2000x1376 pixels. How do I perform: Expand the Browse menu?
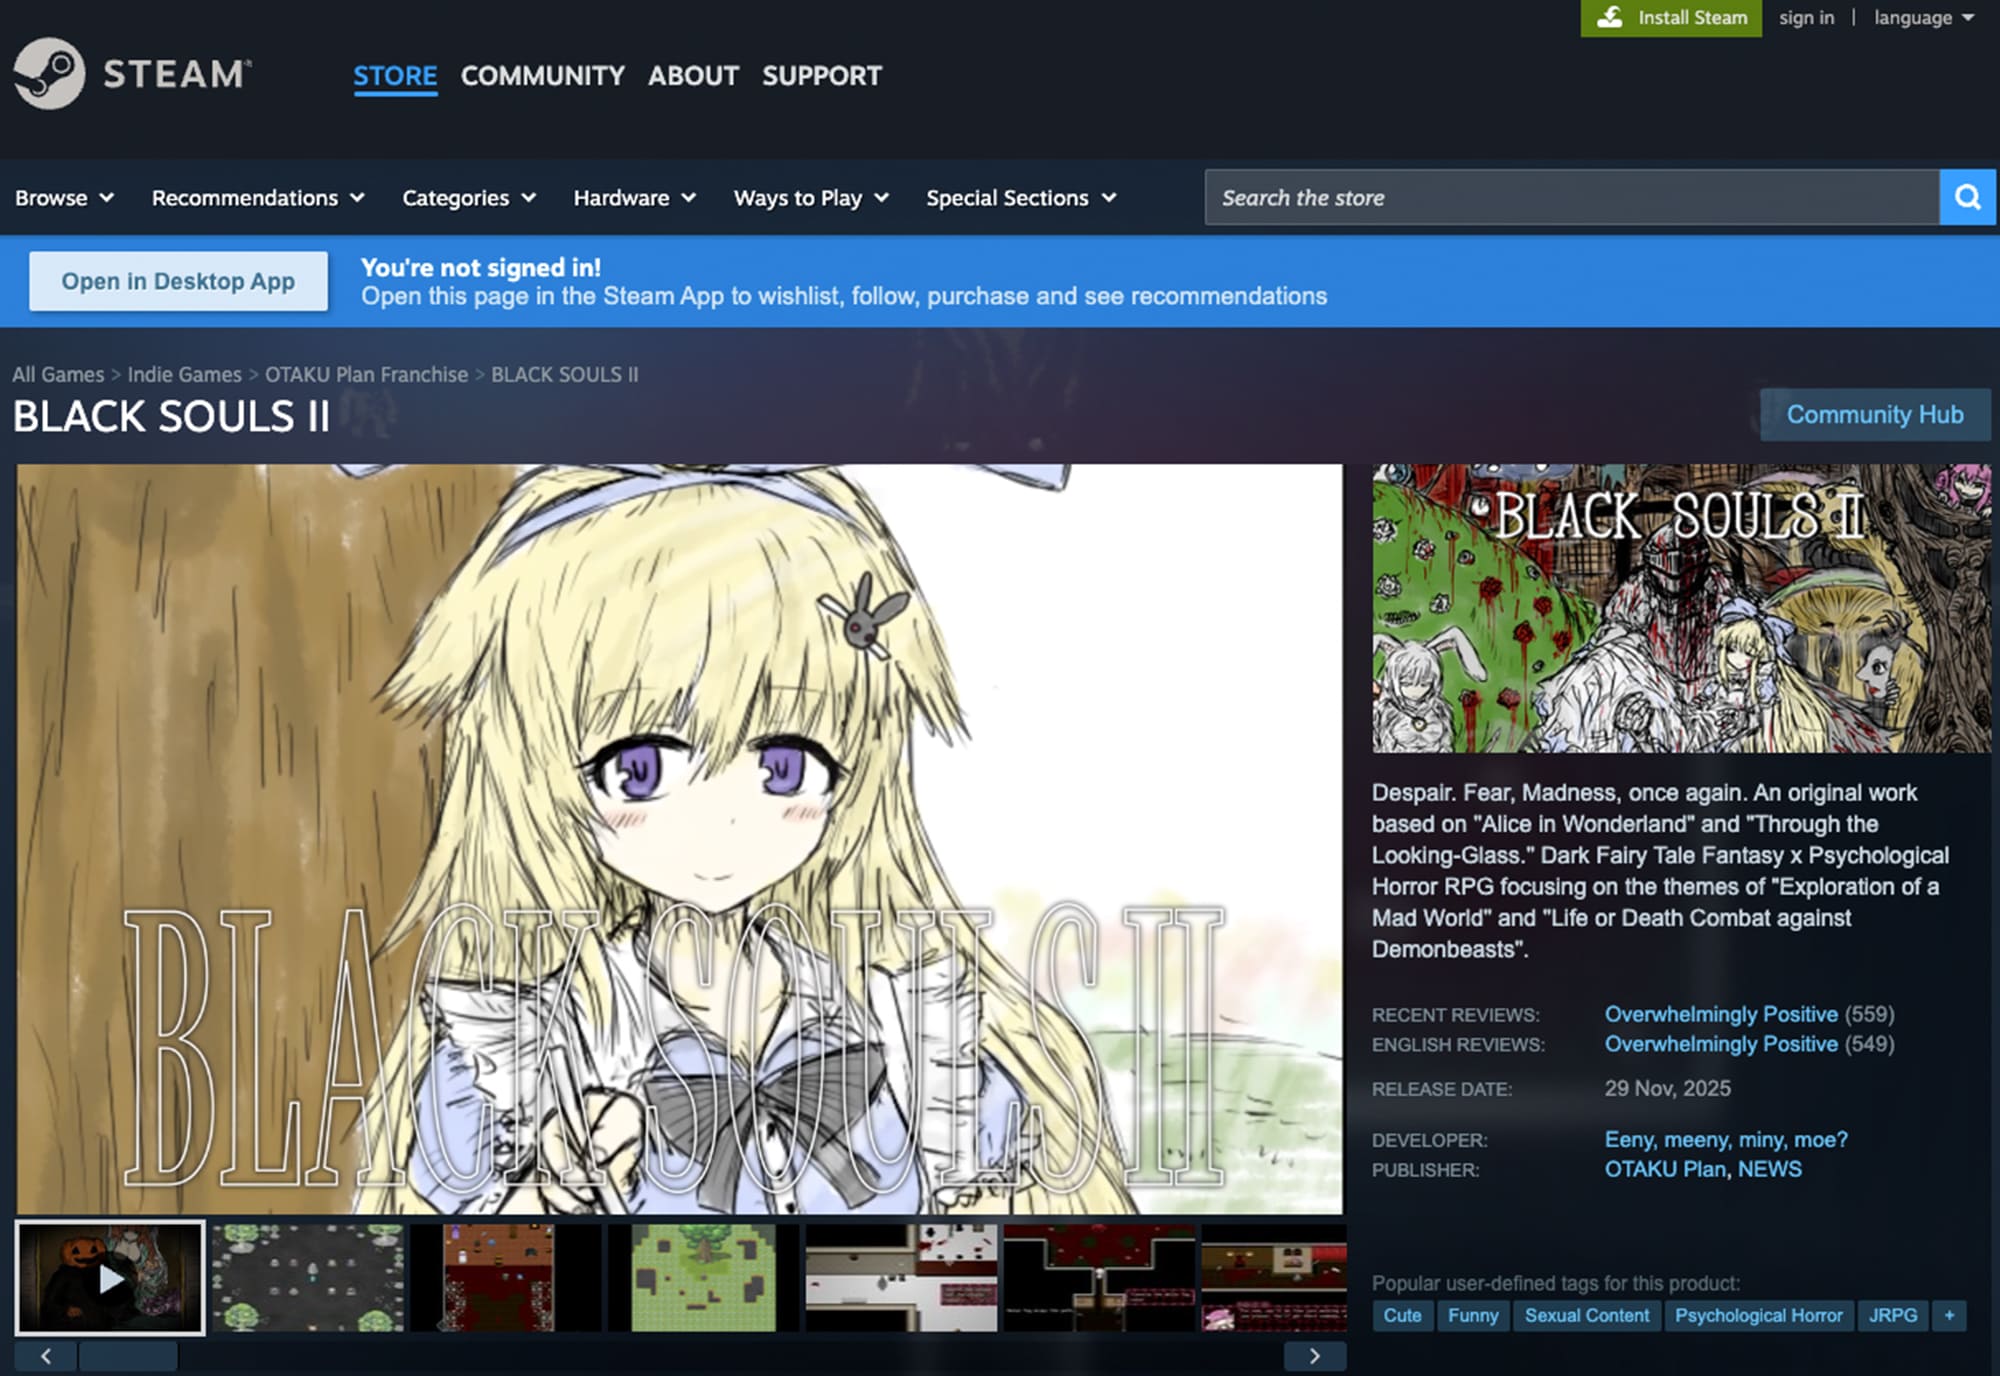(x=64, y=198)
